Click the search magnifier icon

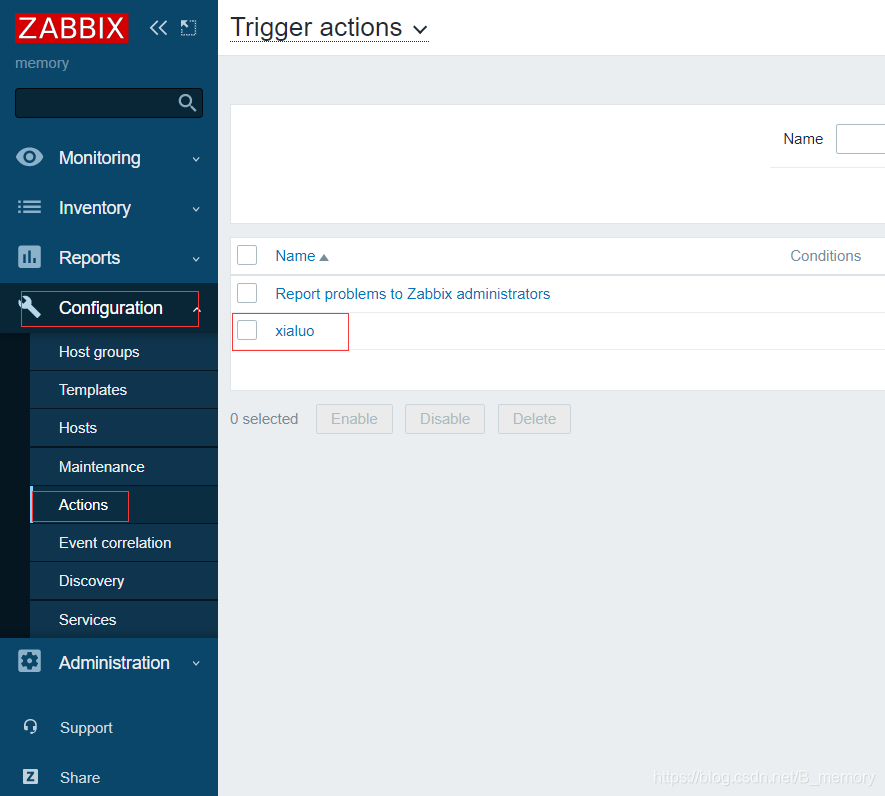click(x=187, y=103)
